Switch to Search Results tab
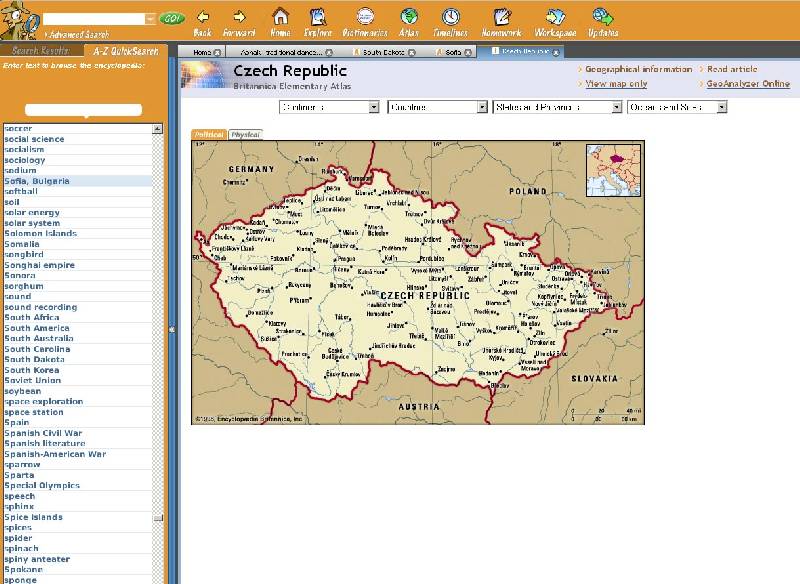The image size is (800, 584). [41, 50]
